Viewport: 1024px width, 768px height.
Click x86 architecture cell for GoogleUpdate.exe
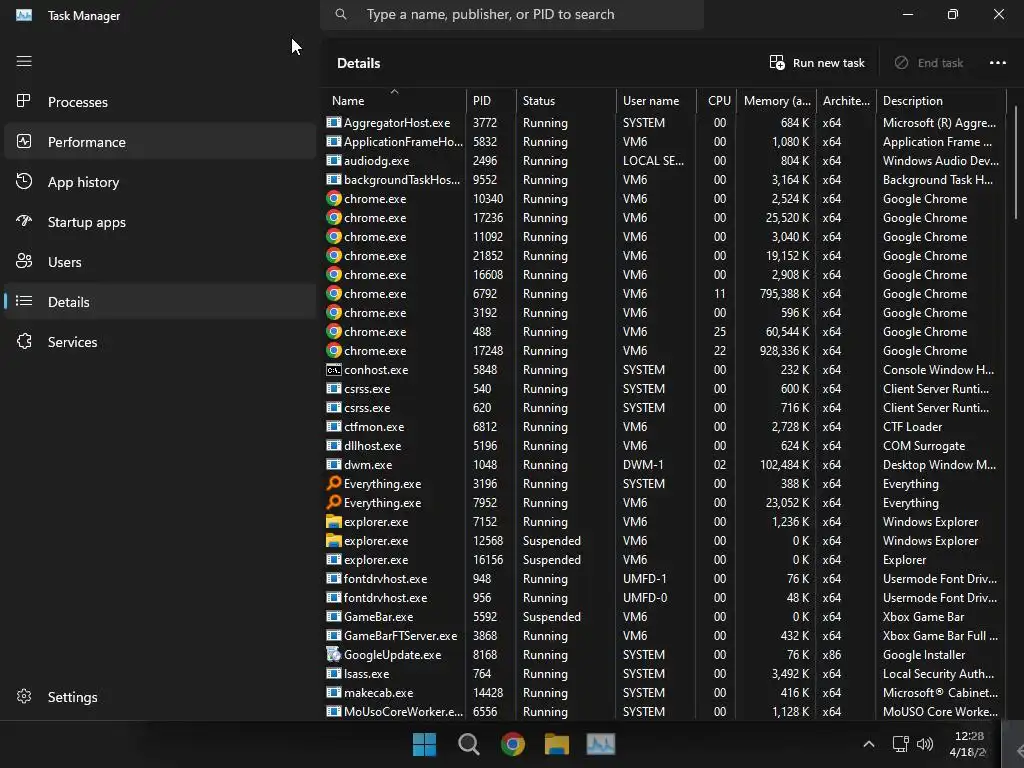click(831, 654)
